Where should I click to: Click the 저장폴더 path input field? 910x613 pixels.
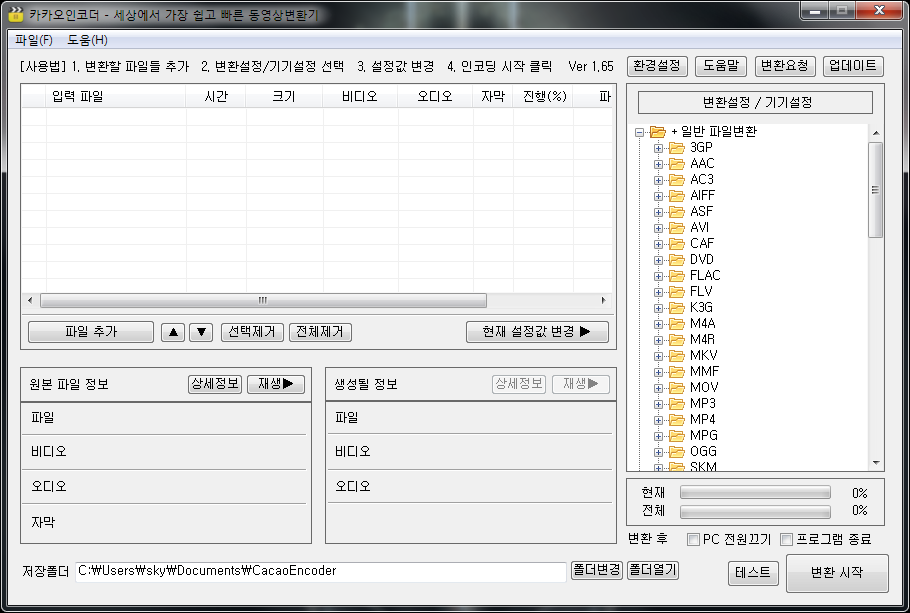coord(321,571)
